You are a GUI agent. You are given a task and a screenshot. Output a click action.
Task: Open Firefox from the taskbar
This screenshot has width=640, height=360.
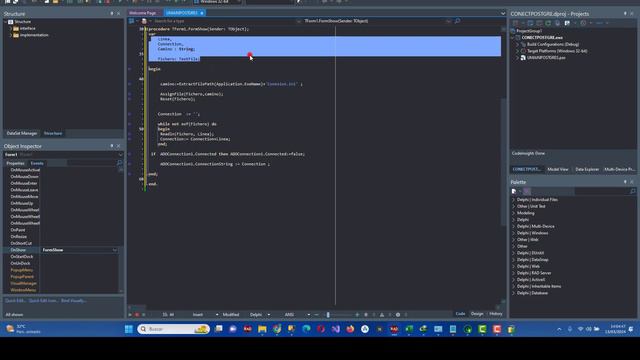pyautogui.click(x=350, y=329)
